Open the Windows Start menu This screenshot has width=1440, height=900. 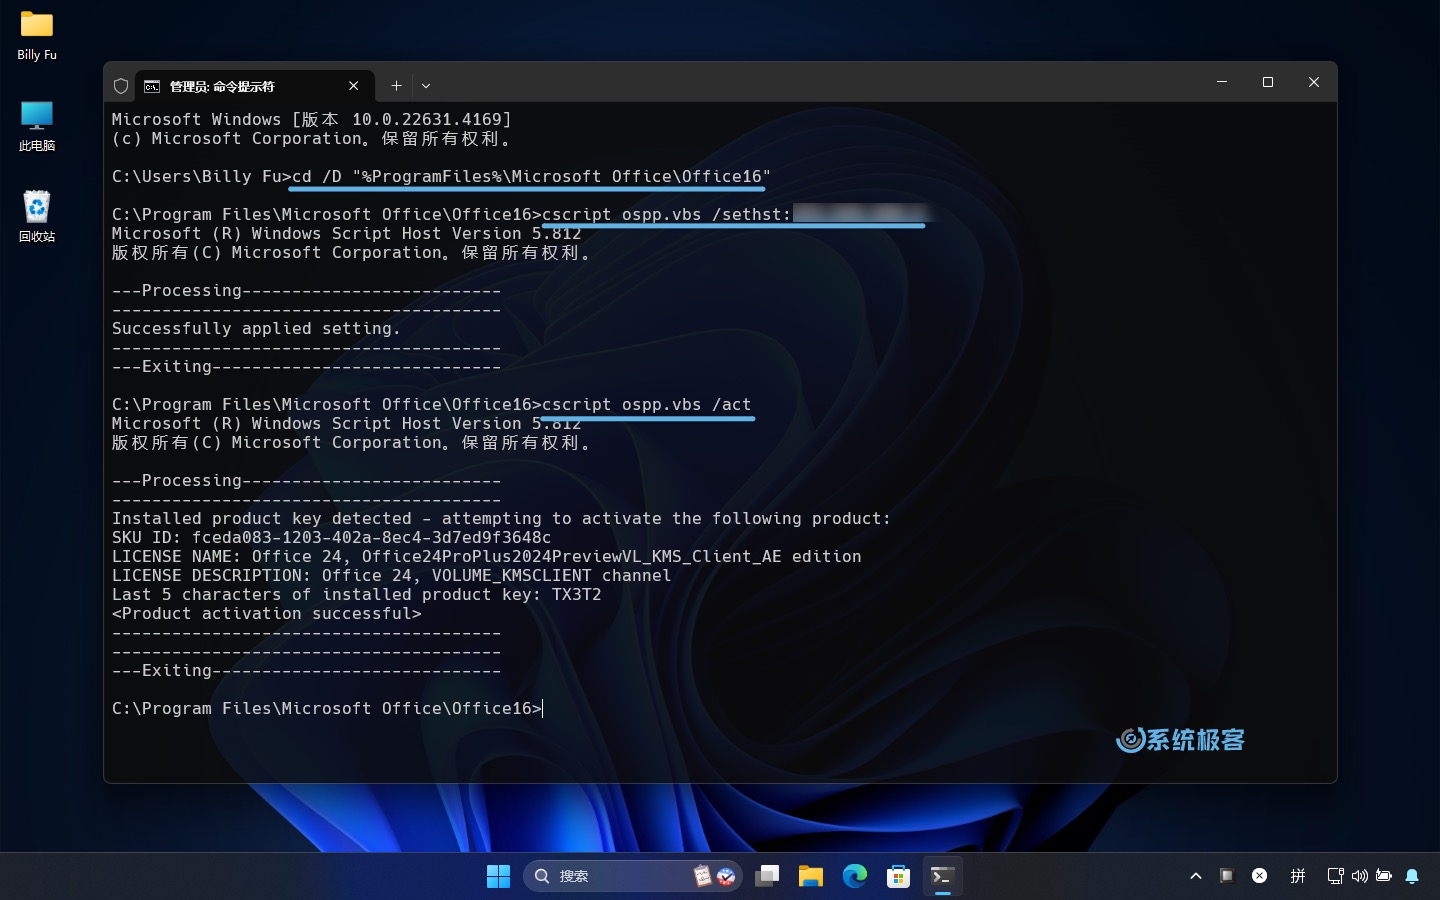498,876
